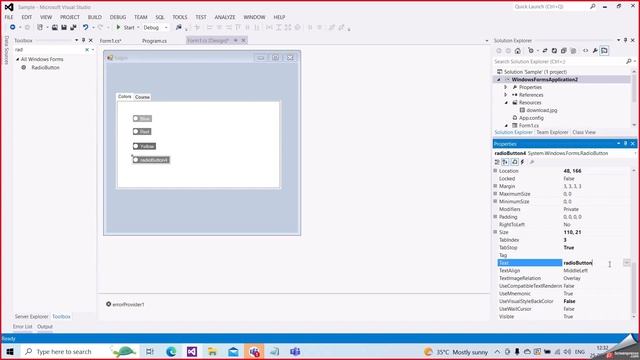Open Microsoft Edge from the taskbar
640x360 pixels.
point(171,351)
